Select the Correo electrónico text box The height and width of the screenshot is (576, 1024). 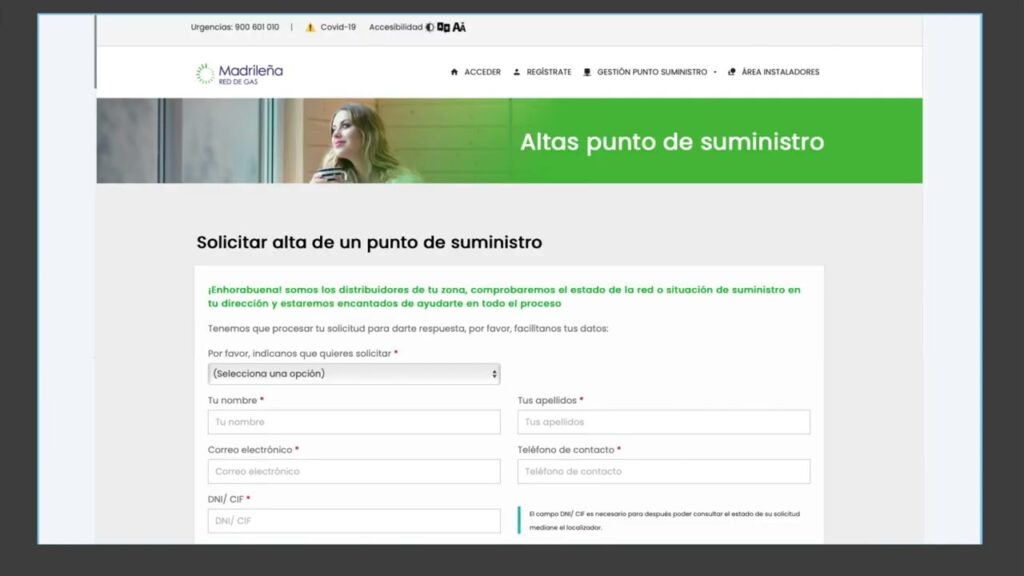(x=354, y=471)
